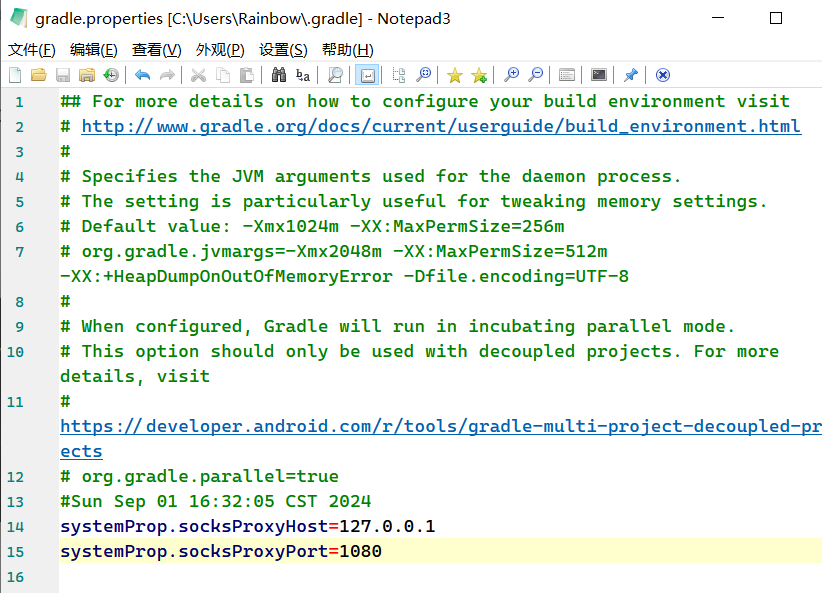Create a new blank document
The image size is (822, 593).
(15, 75)
